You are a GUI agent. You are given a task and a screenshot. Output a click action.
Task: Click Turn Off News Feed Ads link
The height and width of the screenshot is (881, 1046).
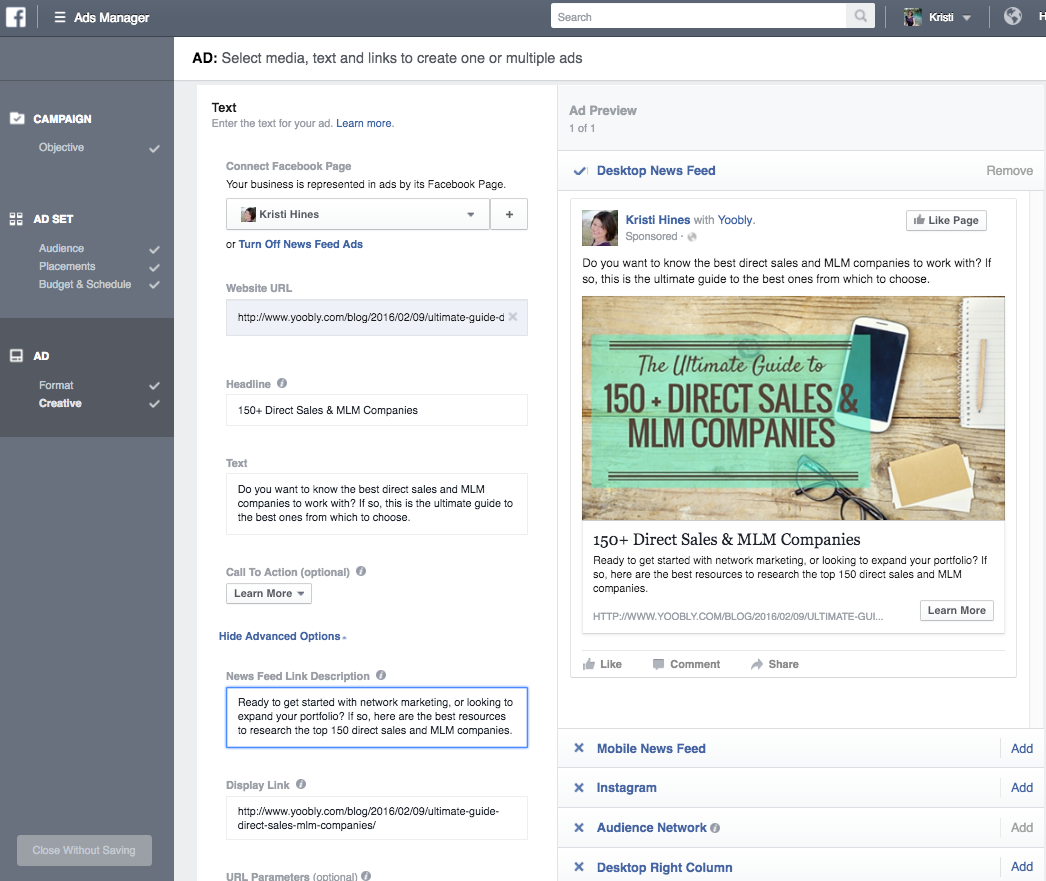pyautogui.click(x=301, y=244)
